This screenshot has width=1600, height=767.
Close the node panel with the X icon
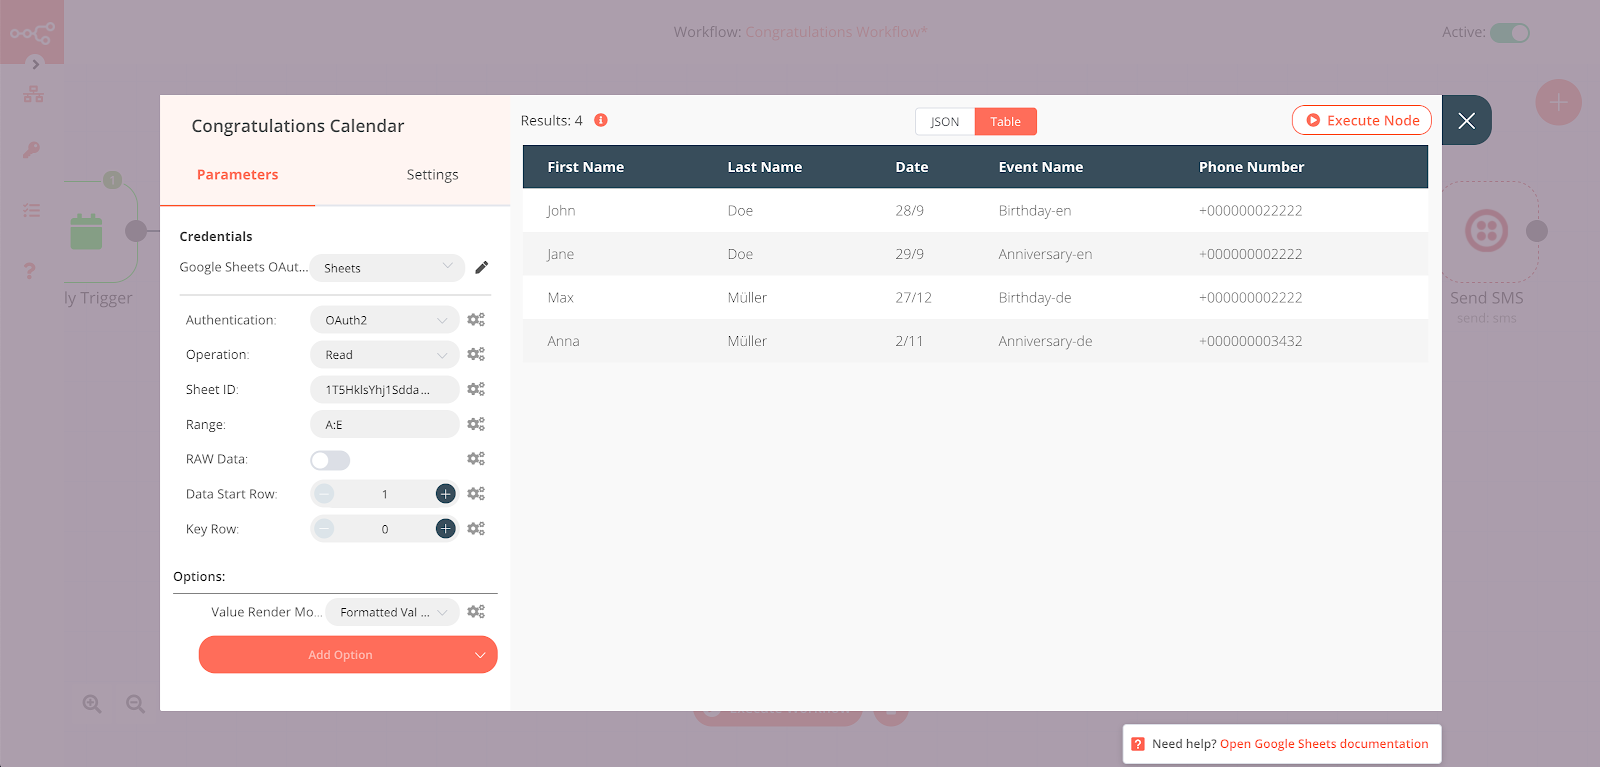[x=1466, y=121]
